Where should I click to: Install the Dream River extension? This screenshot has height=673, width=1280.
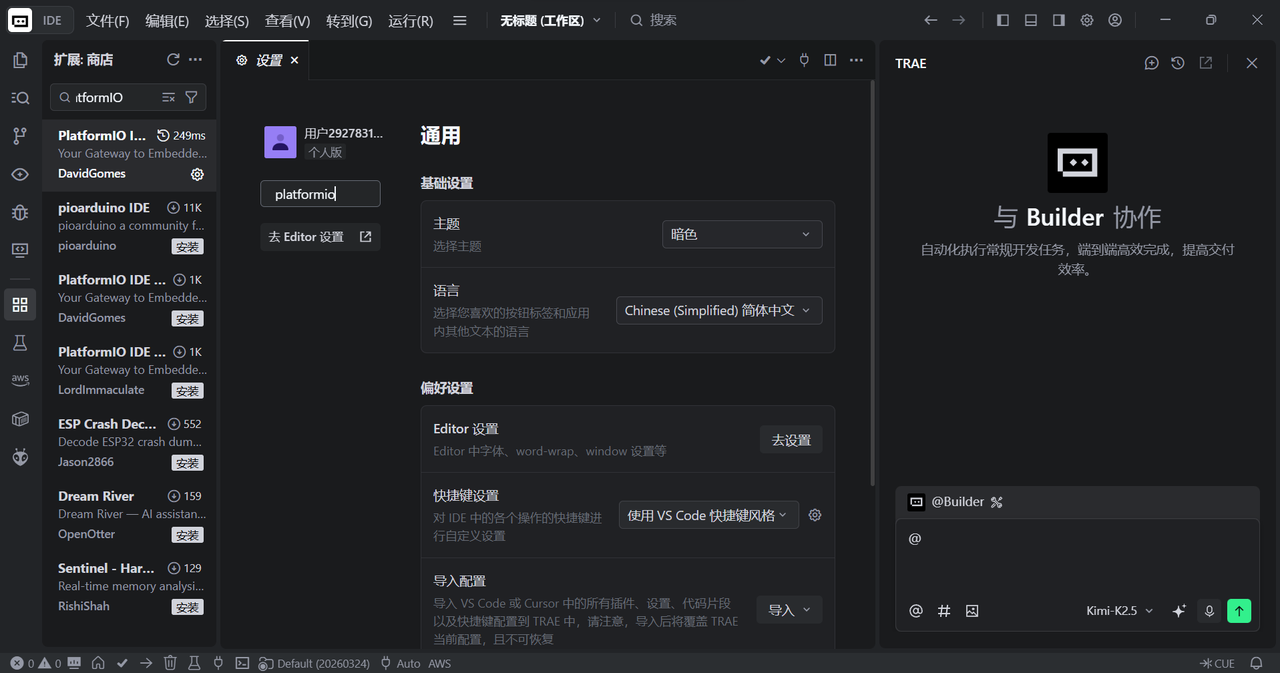click(188, 535)
